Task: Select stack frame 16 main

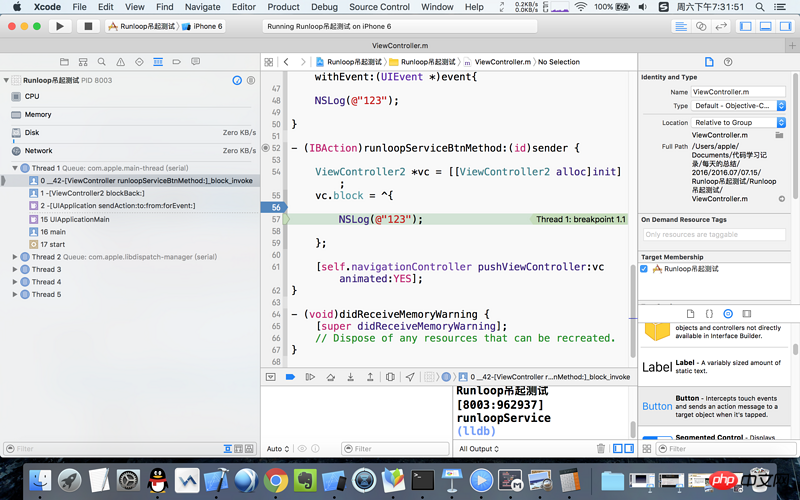Action: tap(52, 231)
